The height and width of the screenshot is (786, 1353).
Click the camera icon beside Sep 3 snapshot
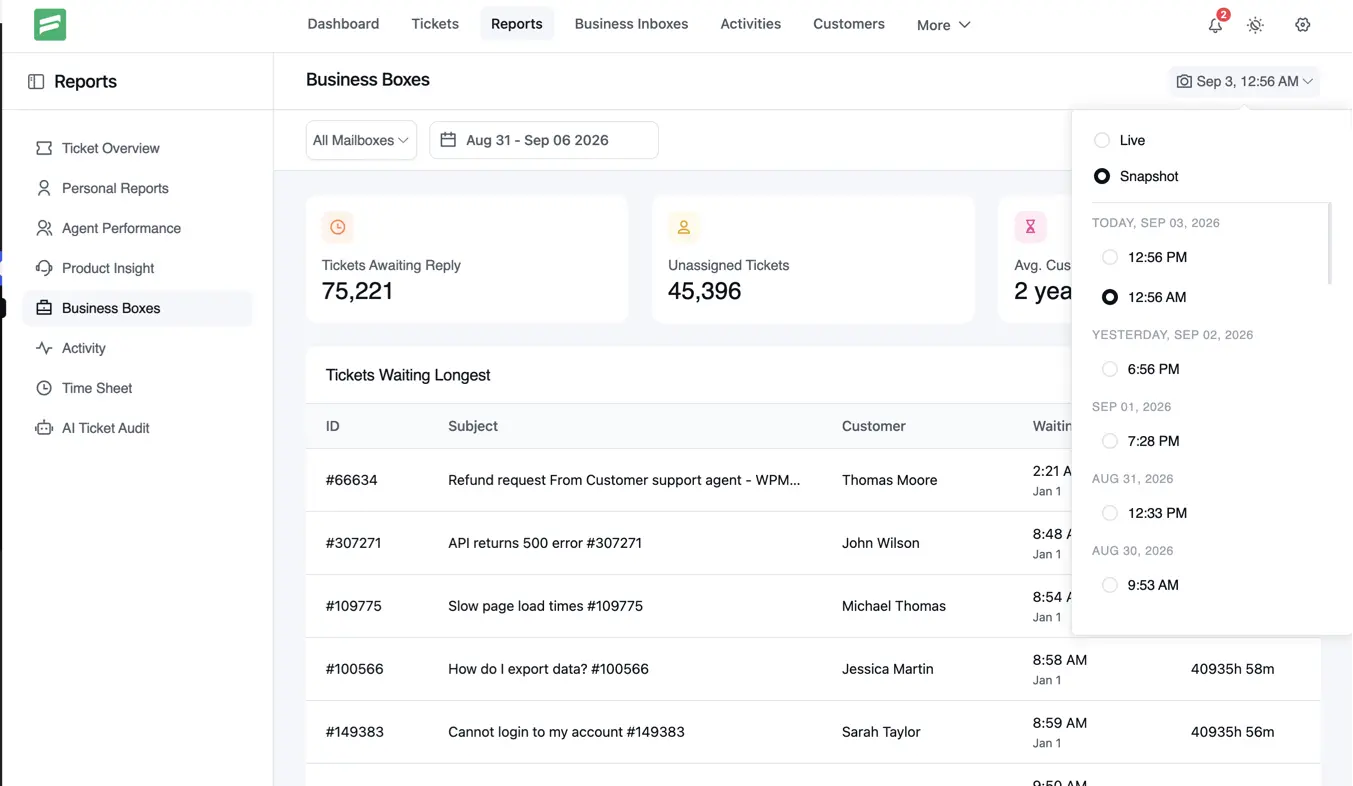pyautogui.click(x=1184, y=81)
